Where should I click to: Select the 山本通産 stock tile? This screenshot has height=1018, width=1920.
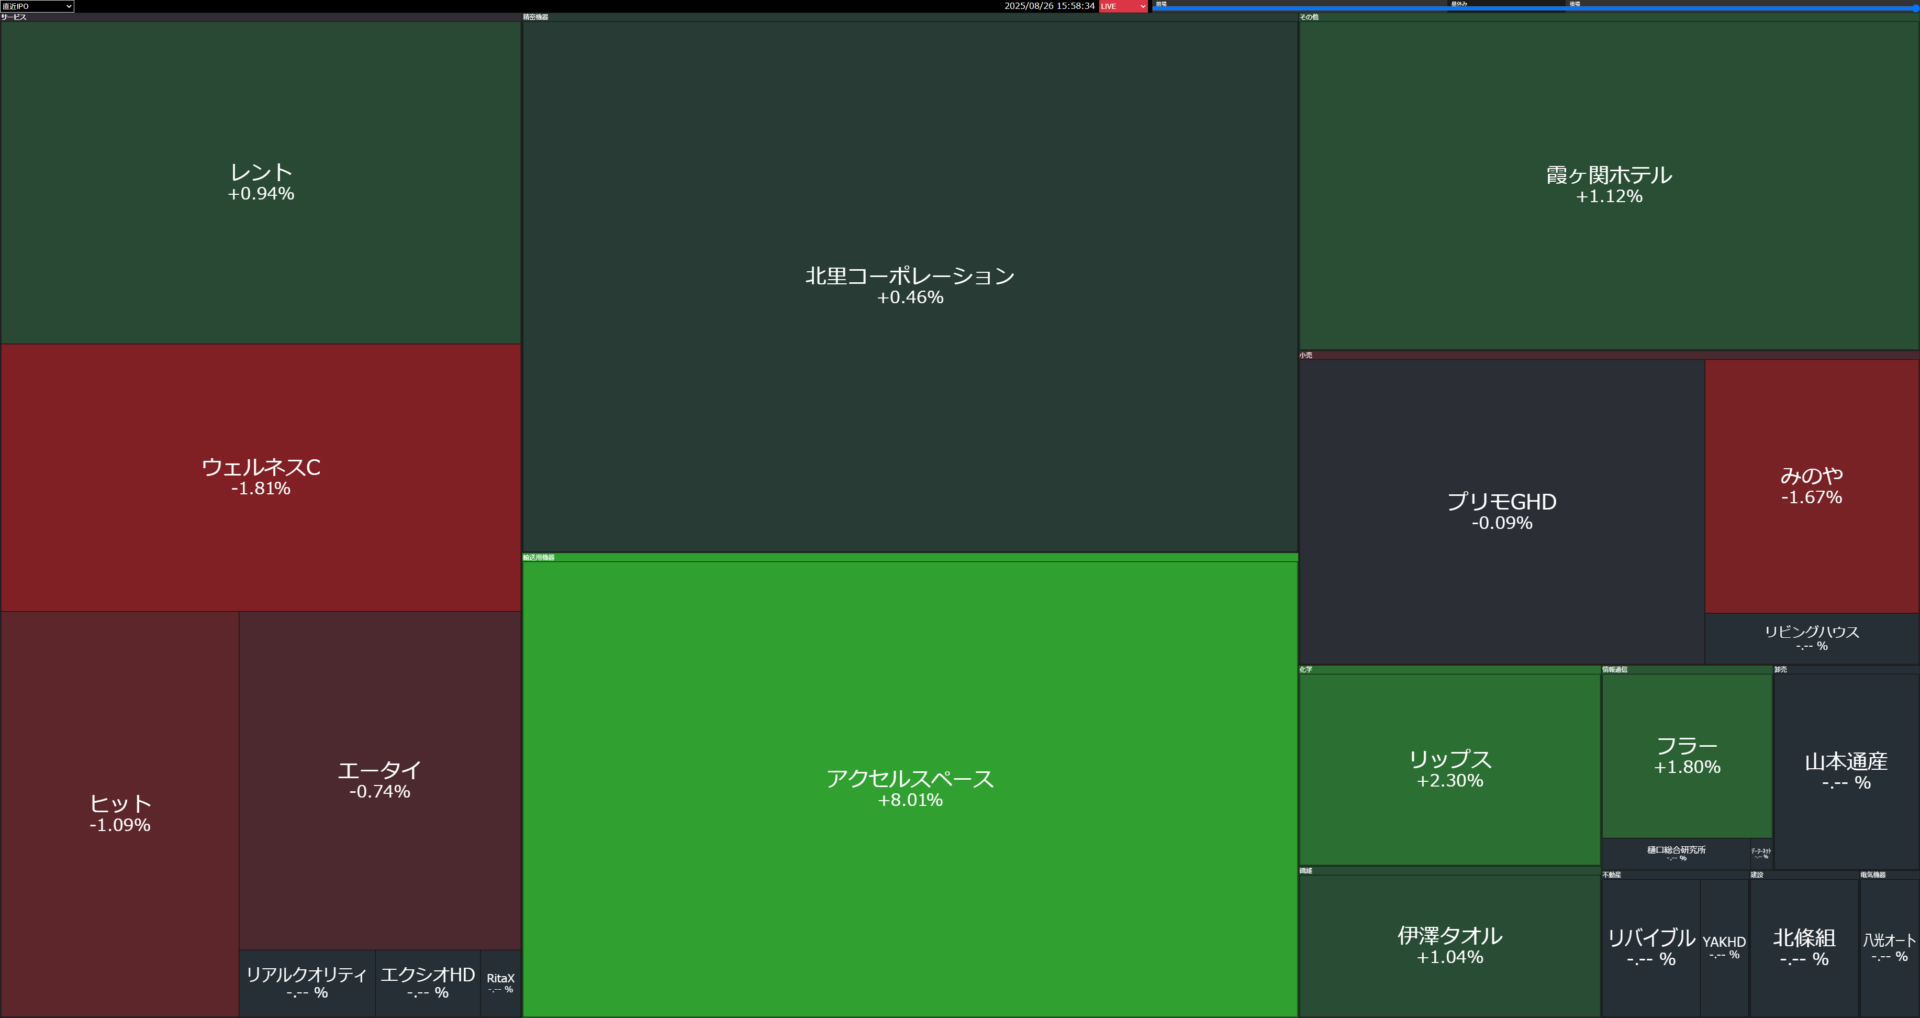tap(1846, 771)
